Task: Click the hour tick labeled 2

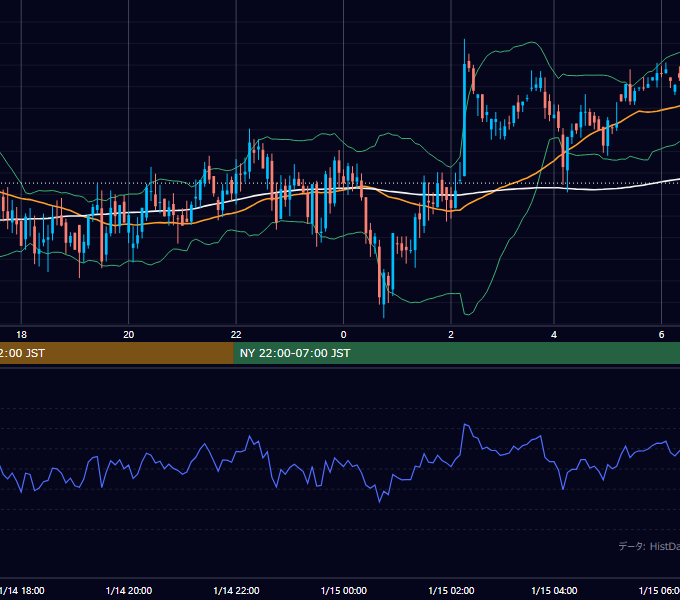Action: point(451,334)
